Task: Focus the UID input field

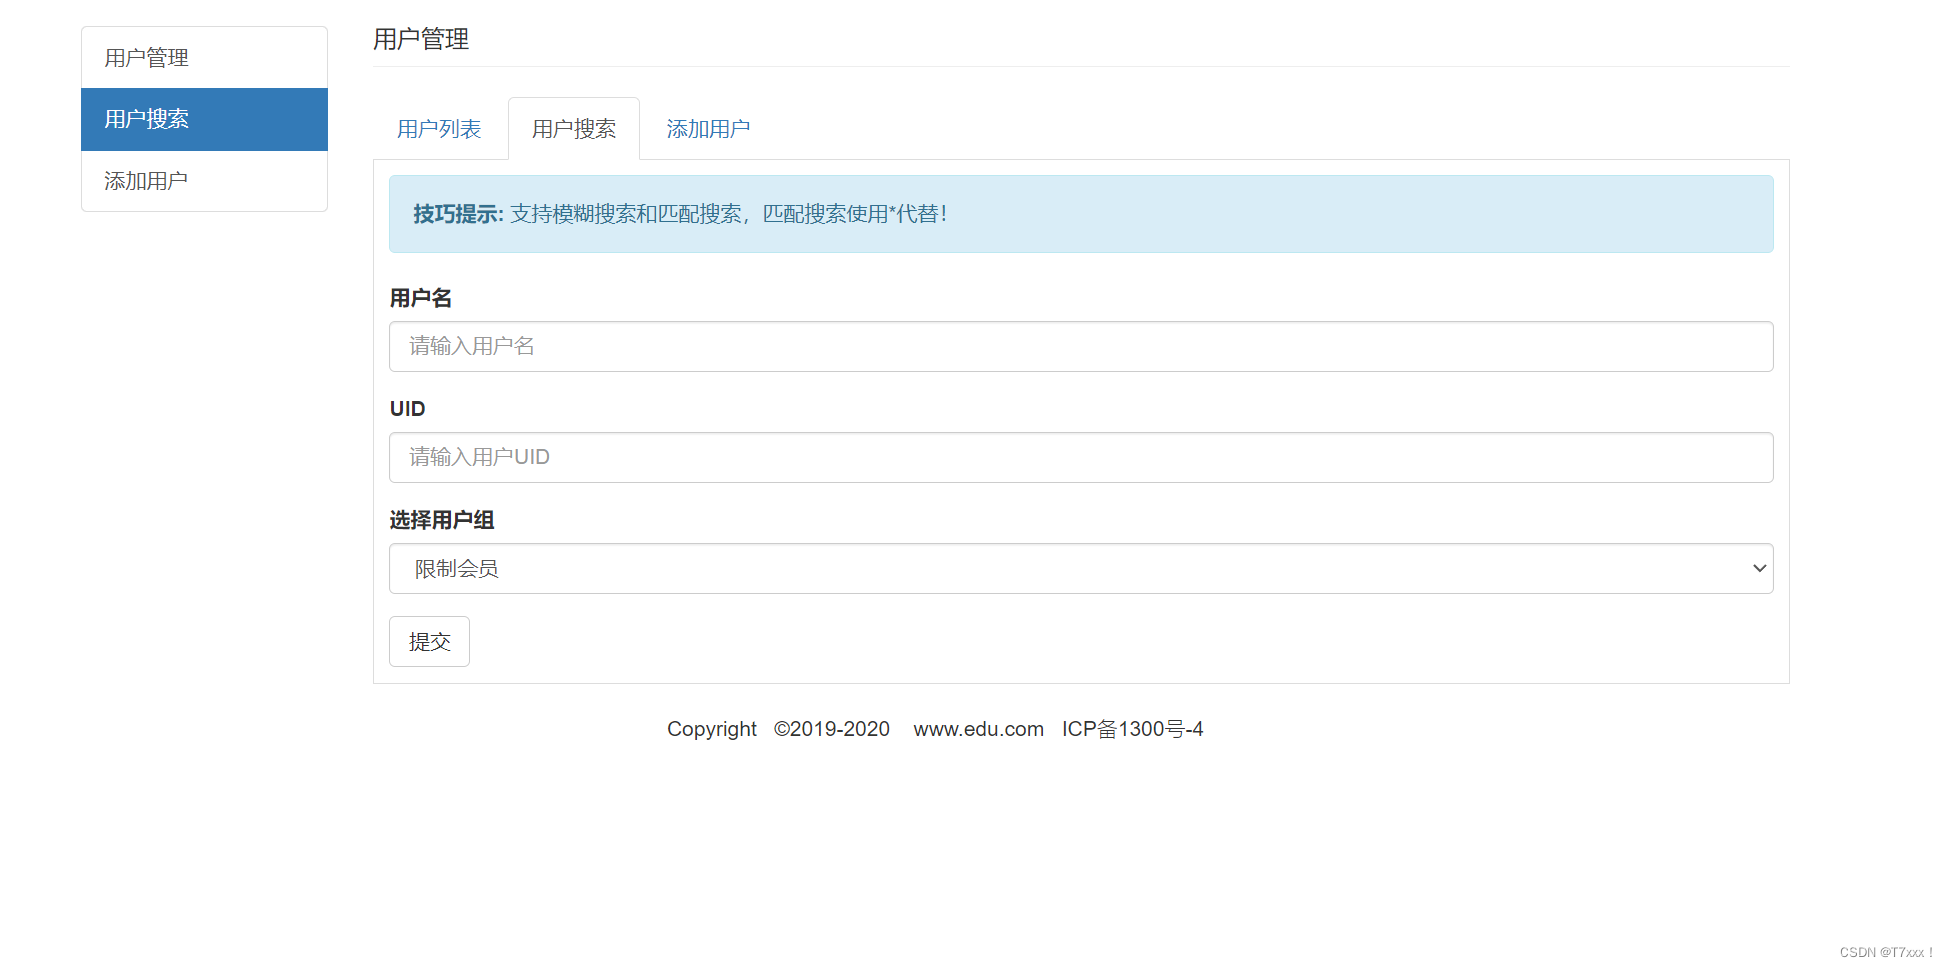Action: (1081, 457)
